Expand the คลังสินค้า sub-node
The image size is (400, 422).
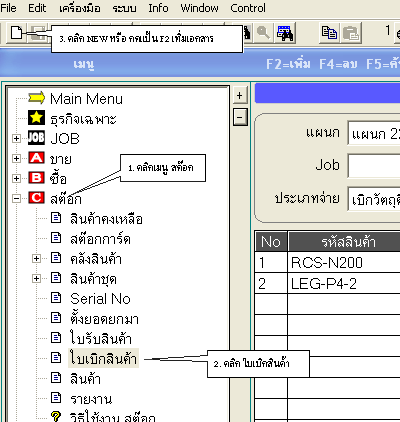coord(36,258)
